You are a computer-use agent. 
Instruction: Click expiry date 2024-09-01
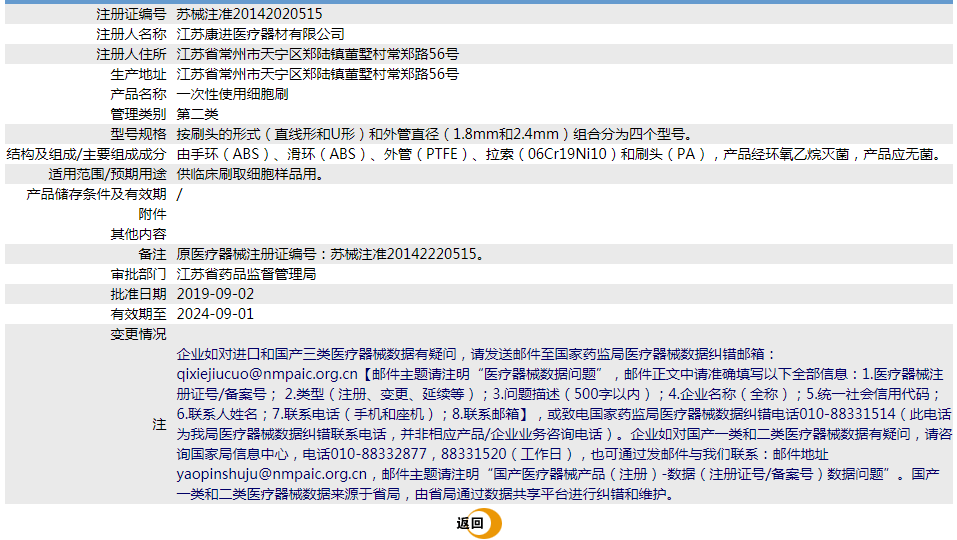pos(215,314)
